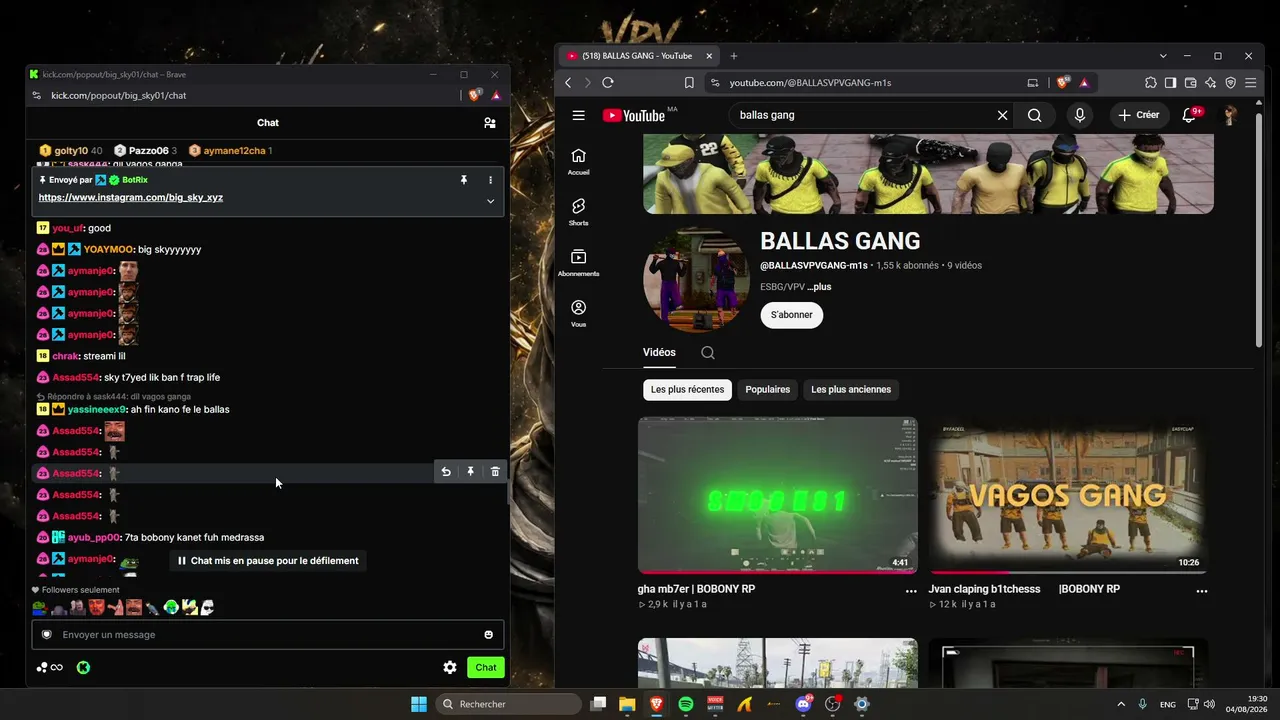The image size is (1280, 720).
Task: Go to the YouTube home logo
Action: pyautogui.click(x=634, y=115)
